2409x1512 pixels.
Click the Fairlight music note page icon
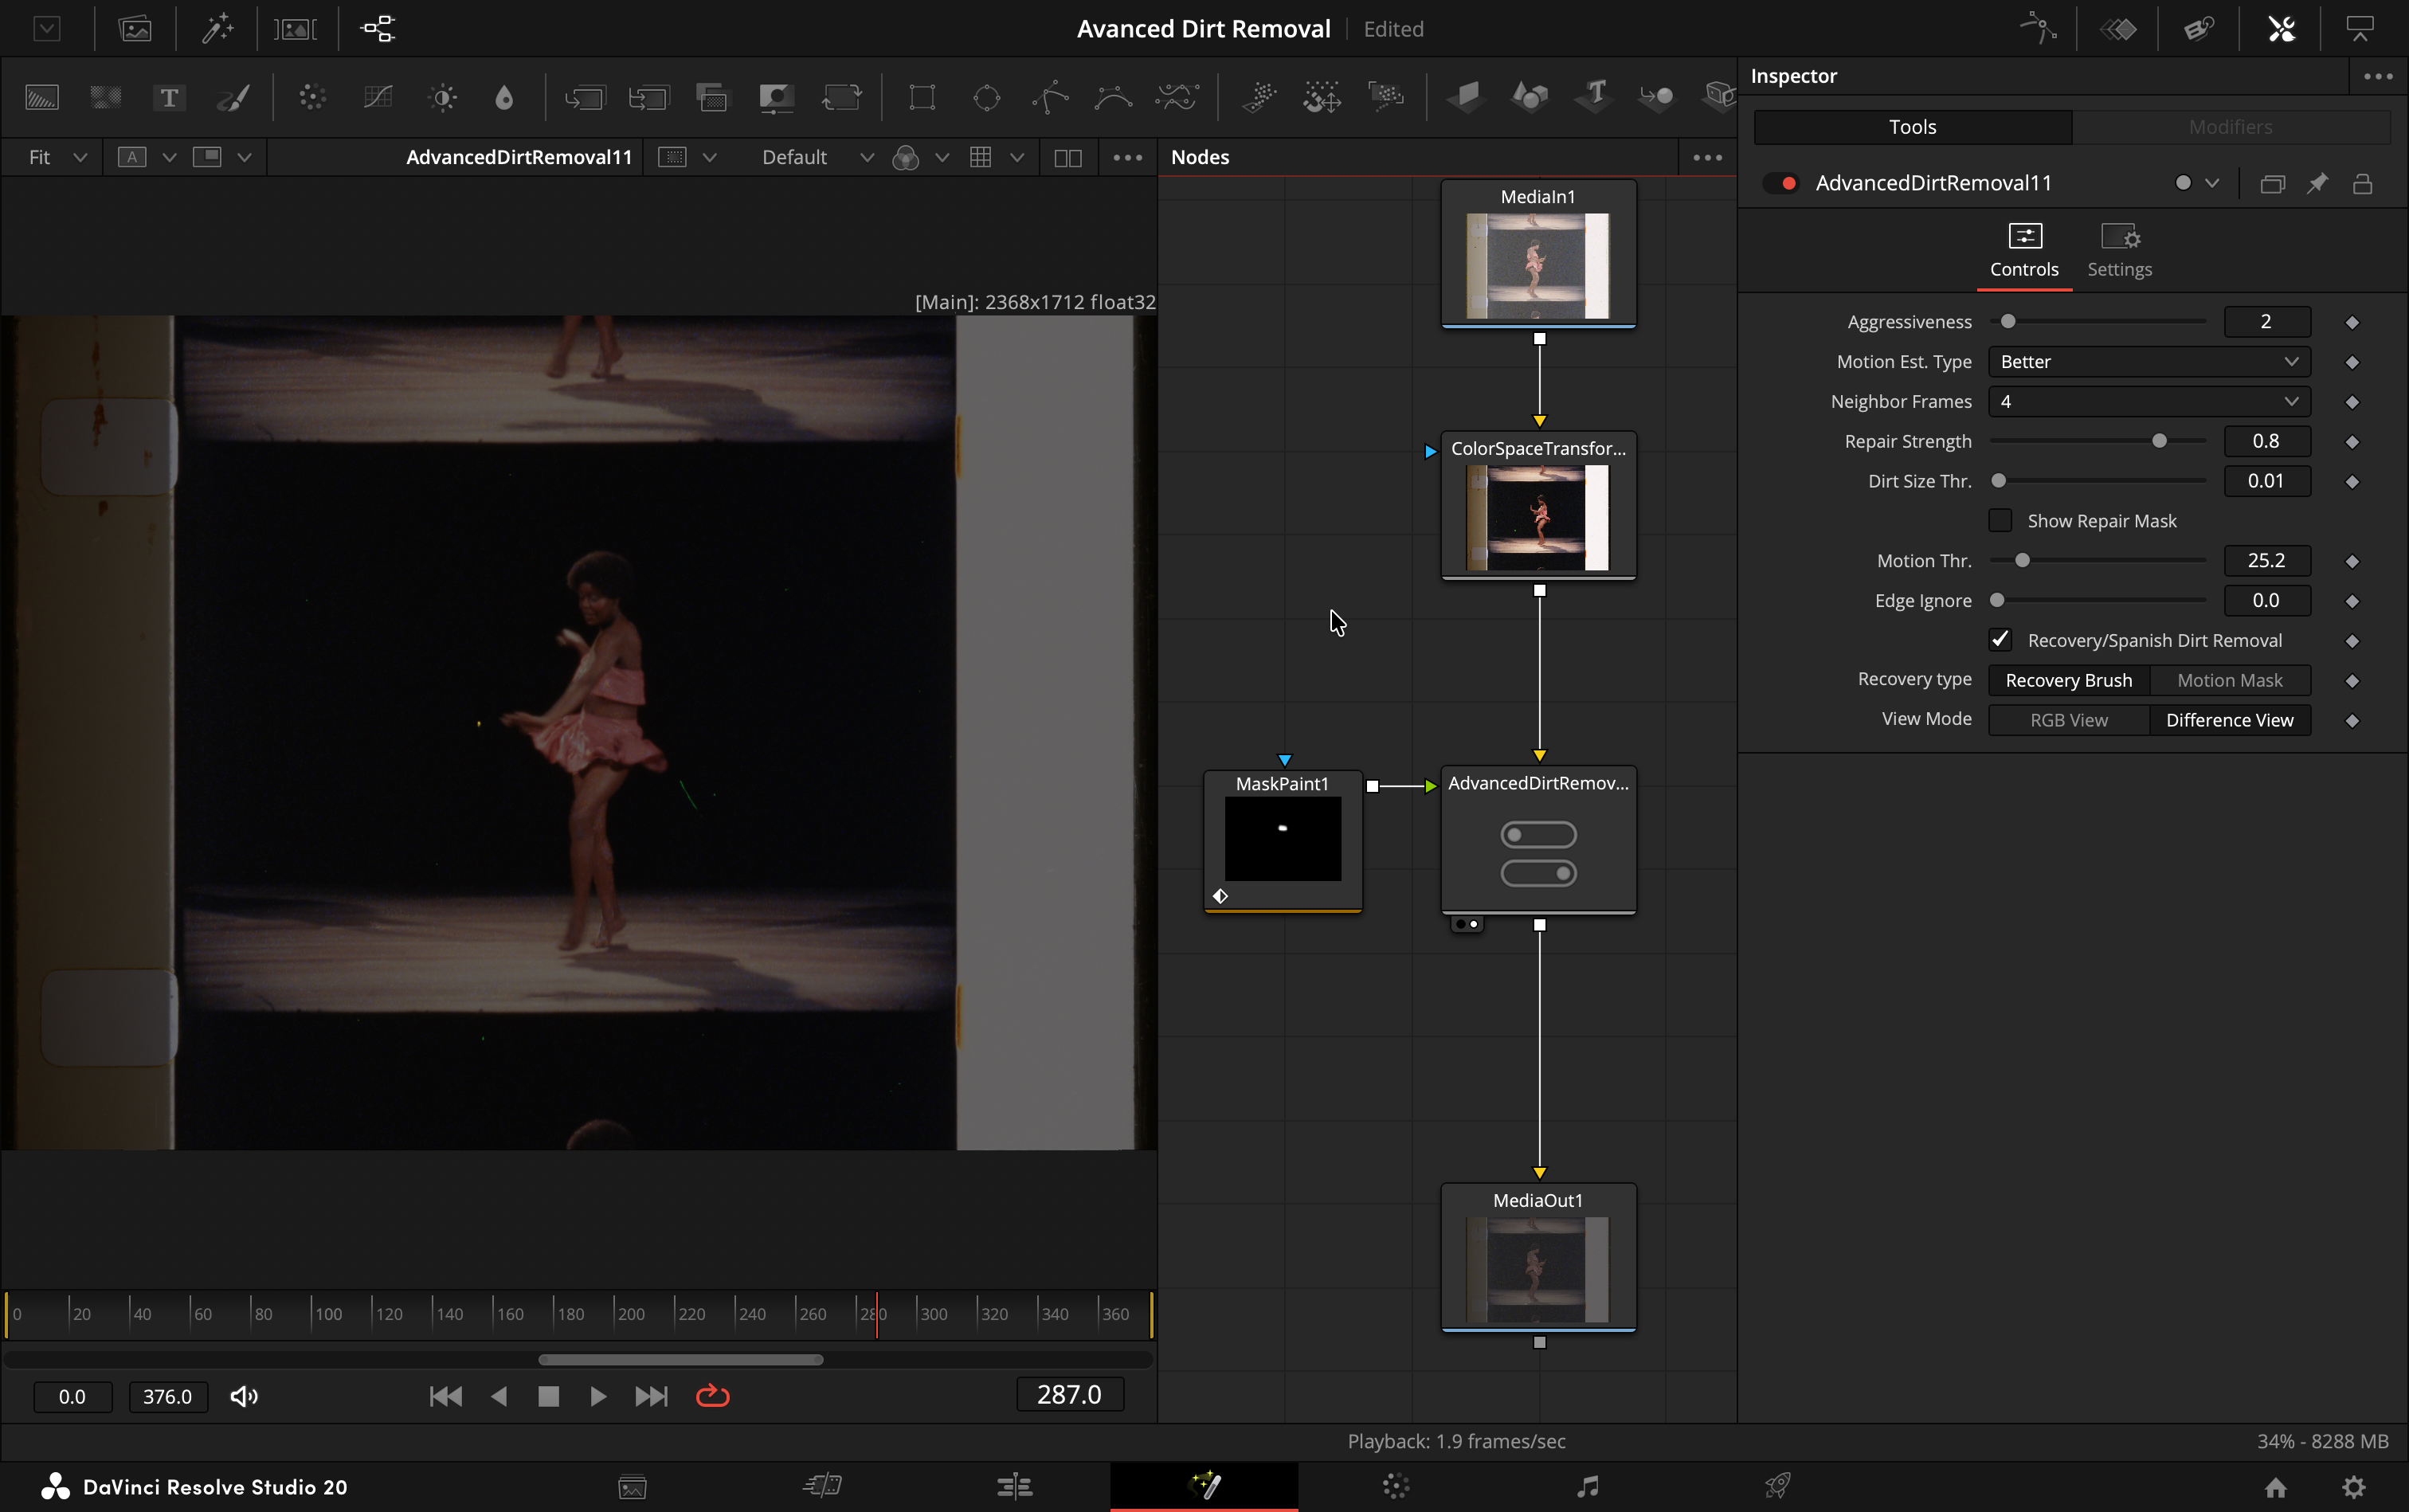pyautogui.click(x=1587, y=1485)
